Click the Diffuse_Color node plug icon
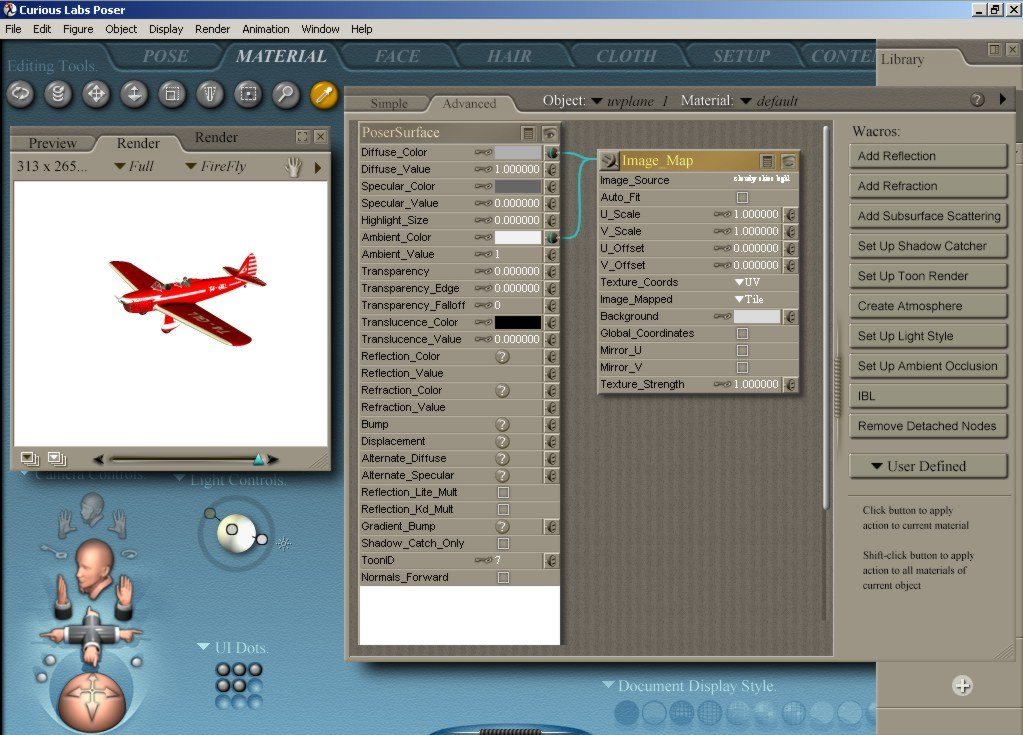The height and width of the screenshot is (735, 1023). (x=551, y=152)
